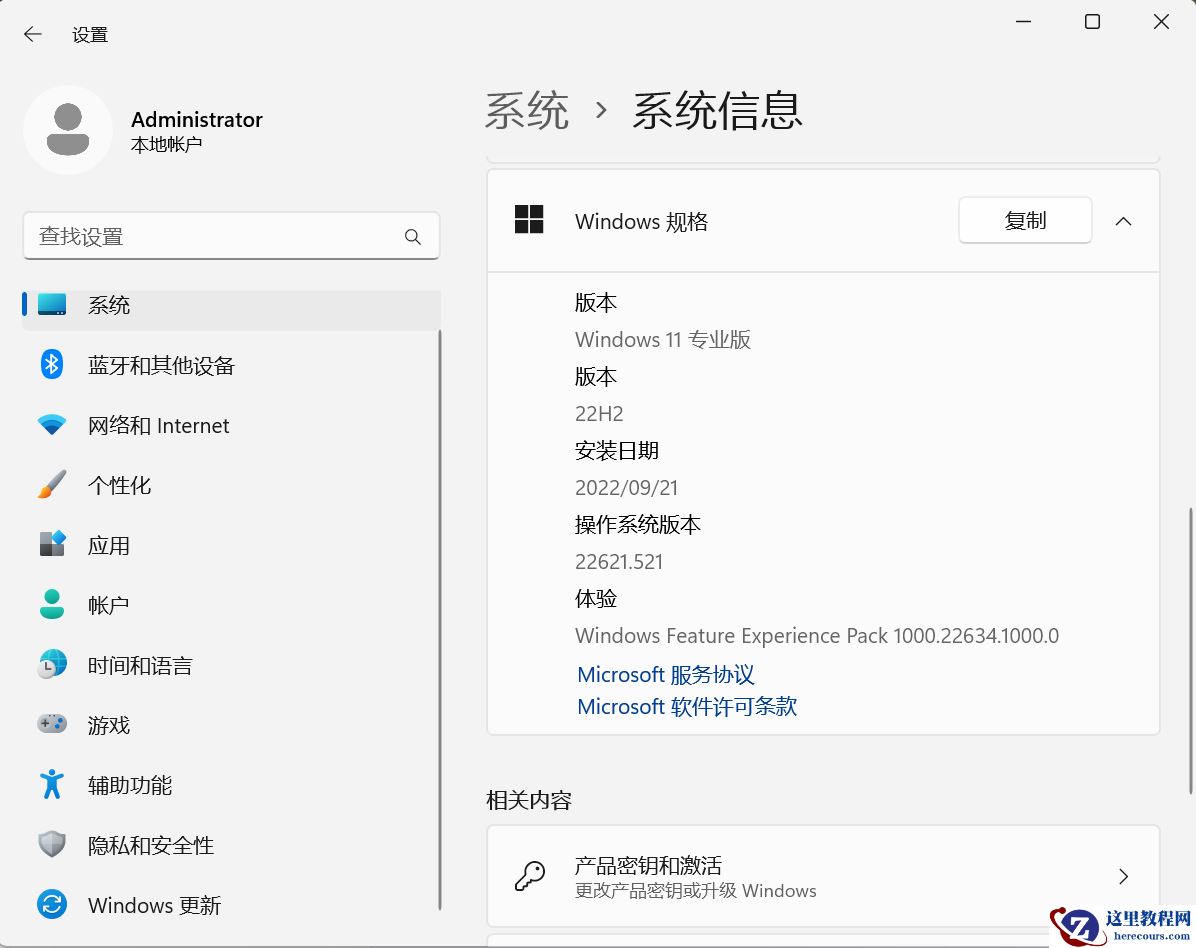The image size is (1196, 948).
Task: Open the search magnifier in 查找设置
Action: coord(413,236)
